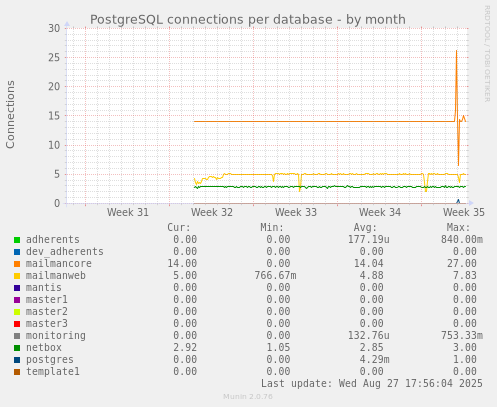Select the adherents legend label
497x407 pixels.
pyautogui.click(x=53, y=239)
